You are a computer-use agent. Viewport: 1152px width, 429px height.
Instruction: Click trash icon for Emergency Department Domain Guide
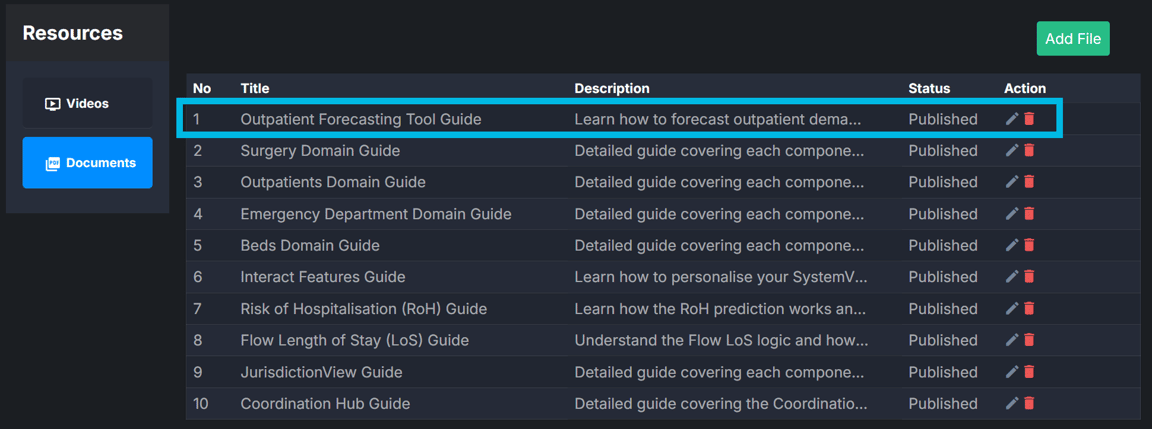[1029, 214]
